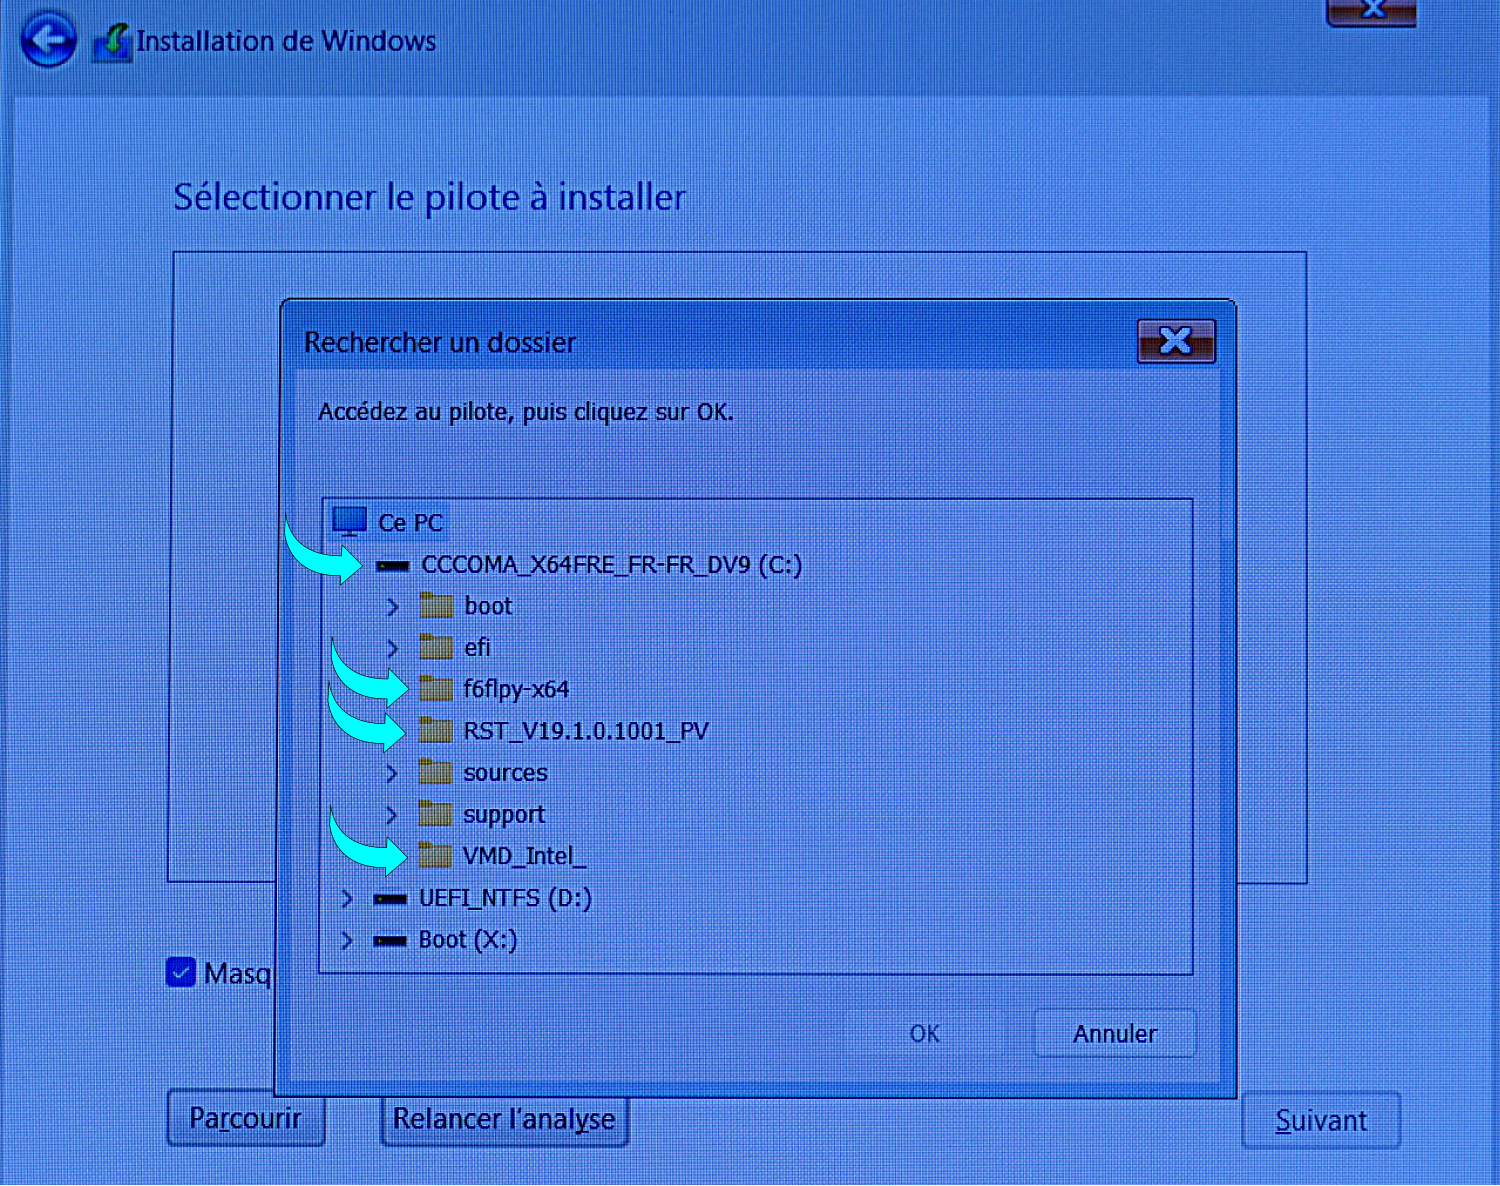Close the Installation de Windows window
This screenshot has height=1186, width=1500.
(x=1371, y=10)
